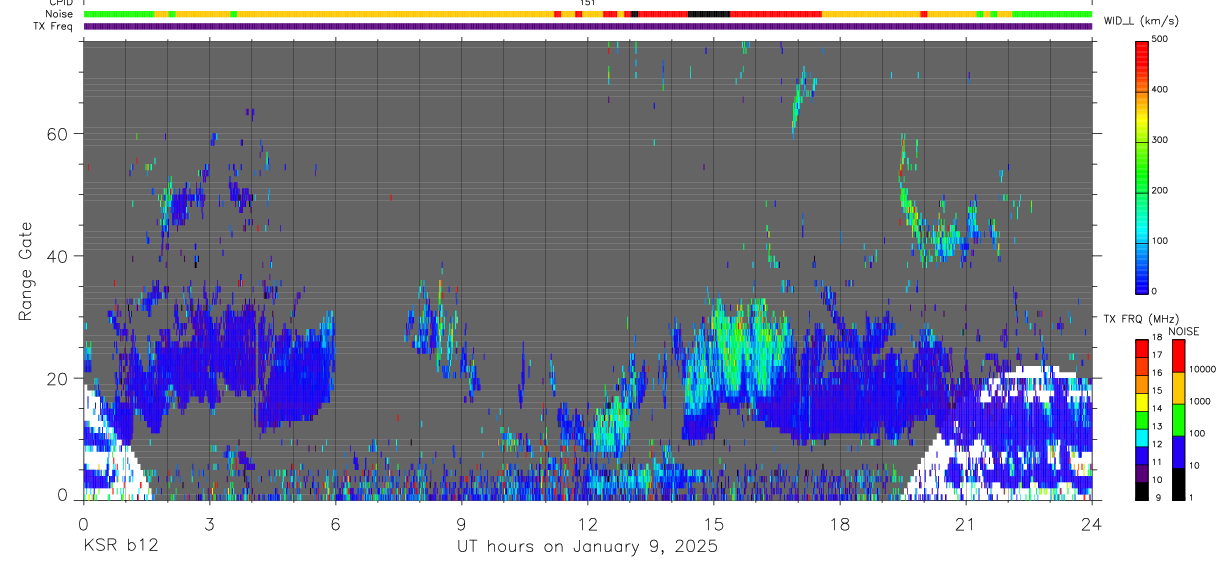1228x567 pixels.
Task: Click the 14 label on TX FRQ scale
Action: point(1157,408)
